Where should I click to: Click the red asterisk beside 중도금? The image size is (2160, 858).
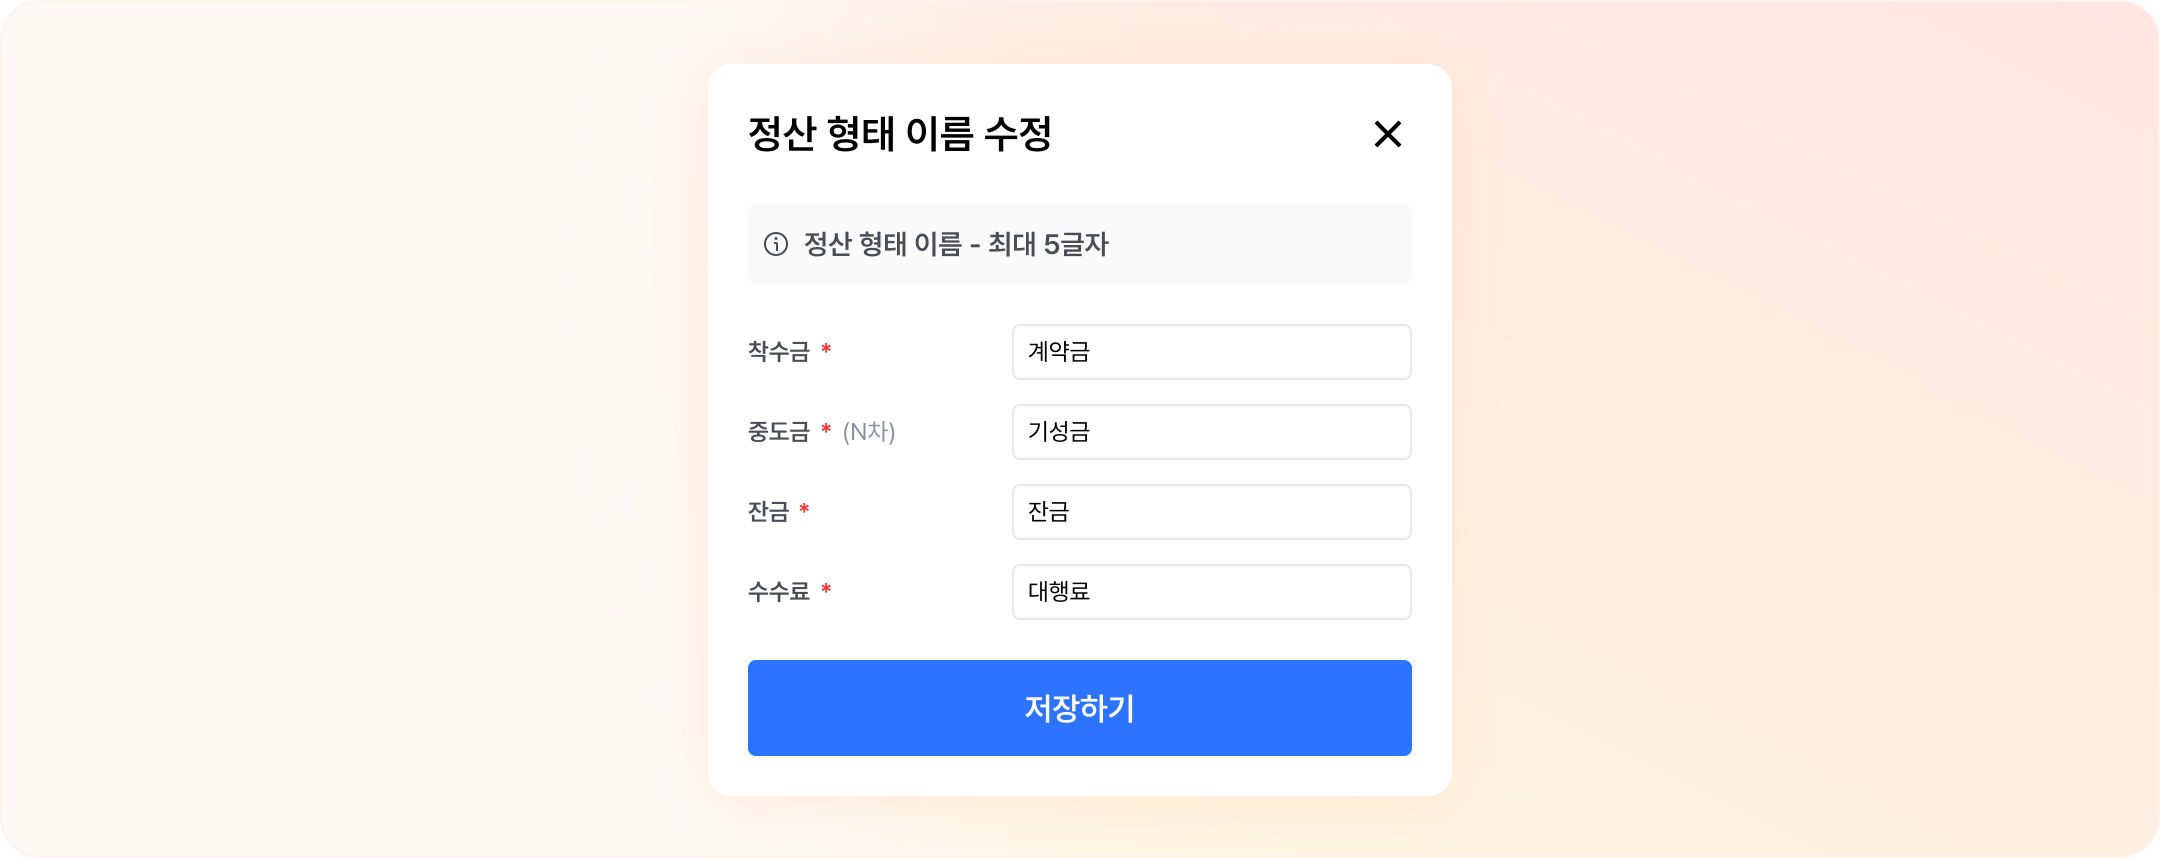click(x=826, y=430)
